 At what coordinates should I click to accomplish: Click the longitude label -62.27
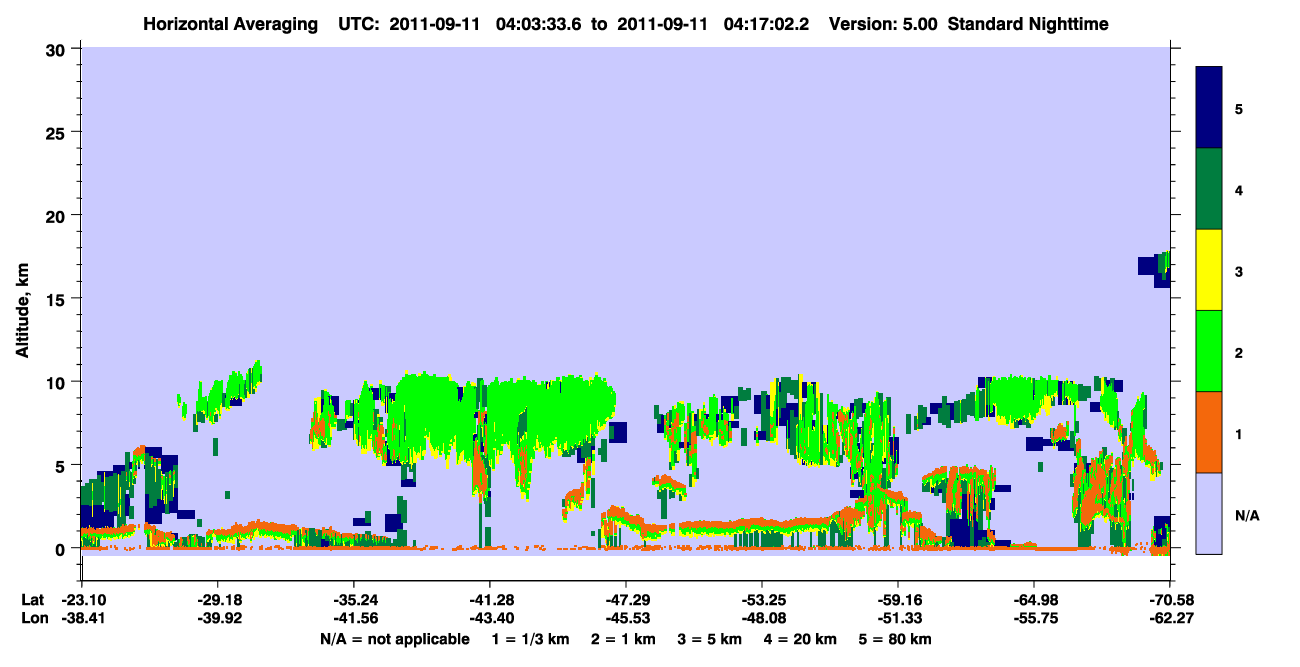[x=1168, y=619]
